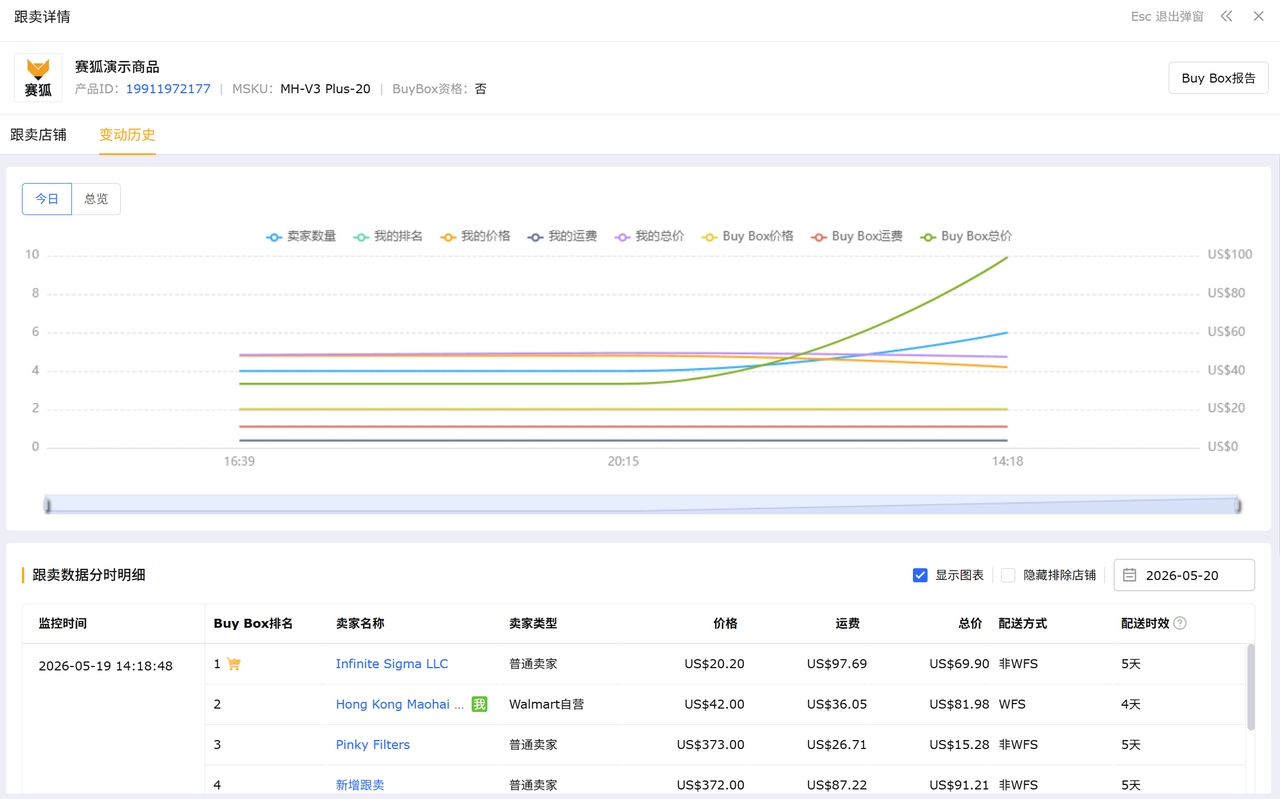This screenshot has height=799, width=1280.
Task: Select the 今日 chart range button
Action: (x=47, y=199)
